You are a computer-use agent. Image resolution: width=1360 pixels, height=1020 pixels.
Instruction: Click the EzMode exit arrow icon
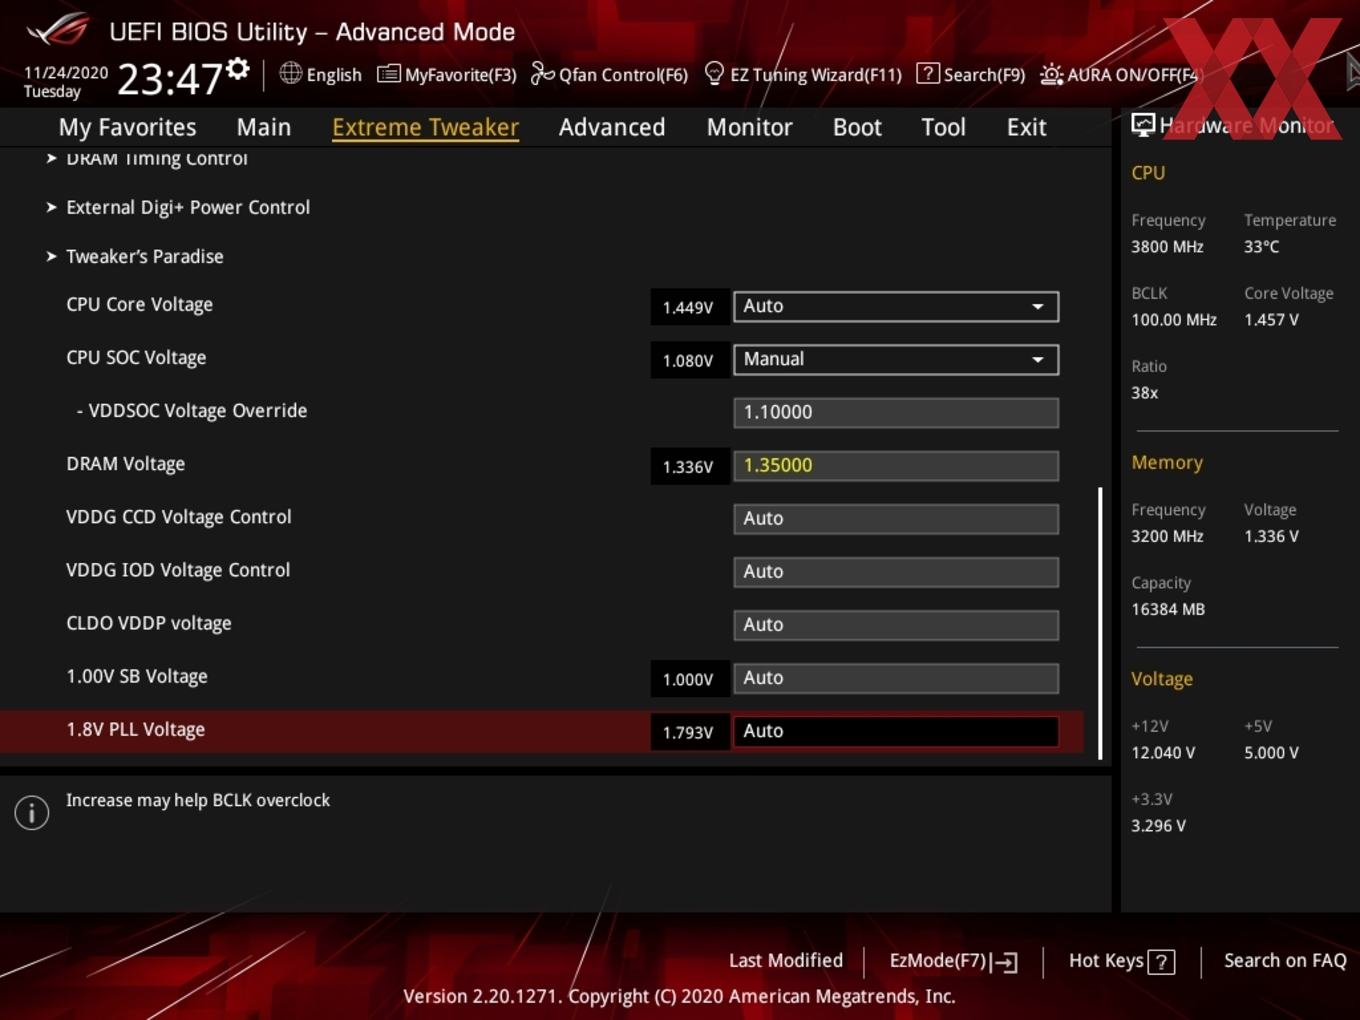[1006, 963]
